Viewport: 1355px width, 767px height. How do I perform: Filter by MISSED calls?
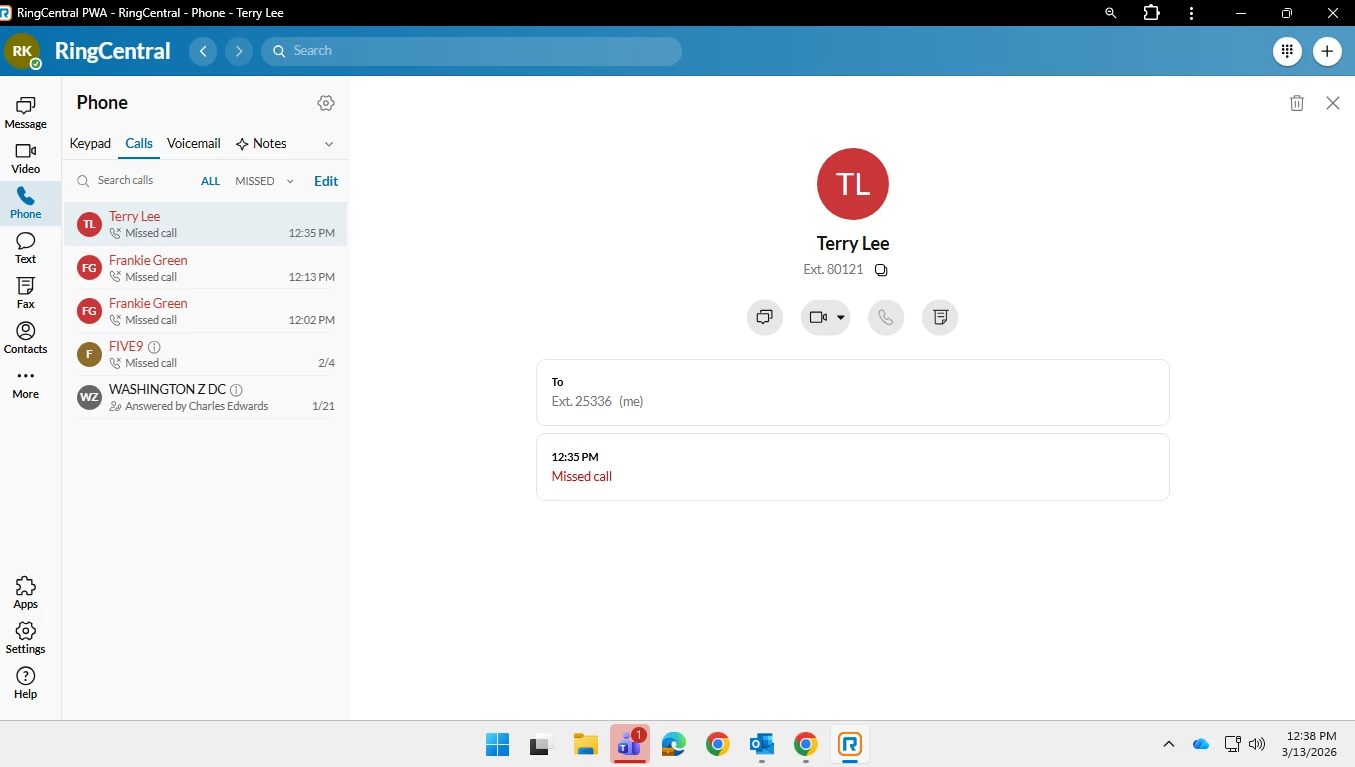click(255, 181)
